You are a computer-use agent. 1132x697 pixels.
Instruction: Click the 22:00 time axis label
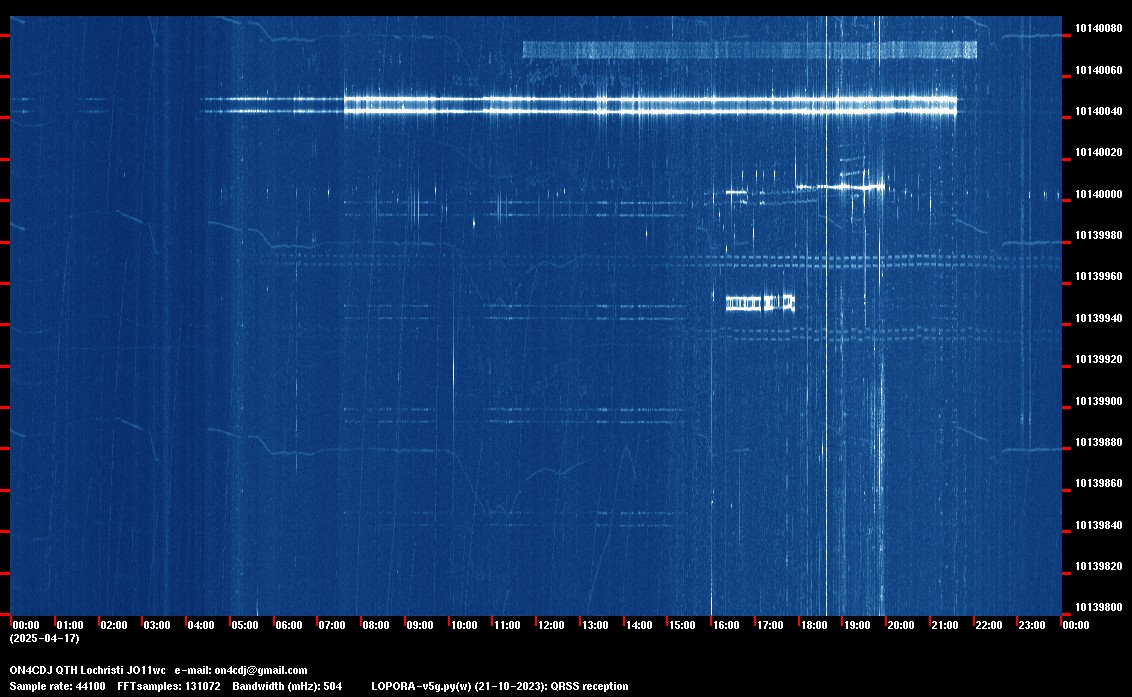tap(989, 625)
